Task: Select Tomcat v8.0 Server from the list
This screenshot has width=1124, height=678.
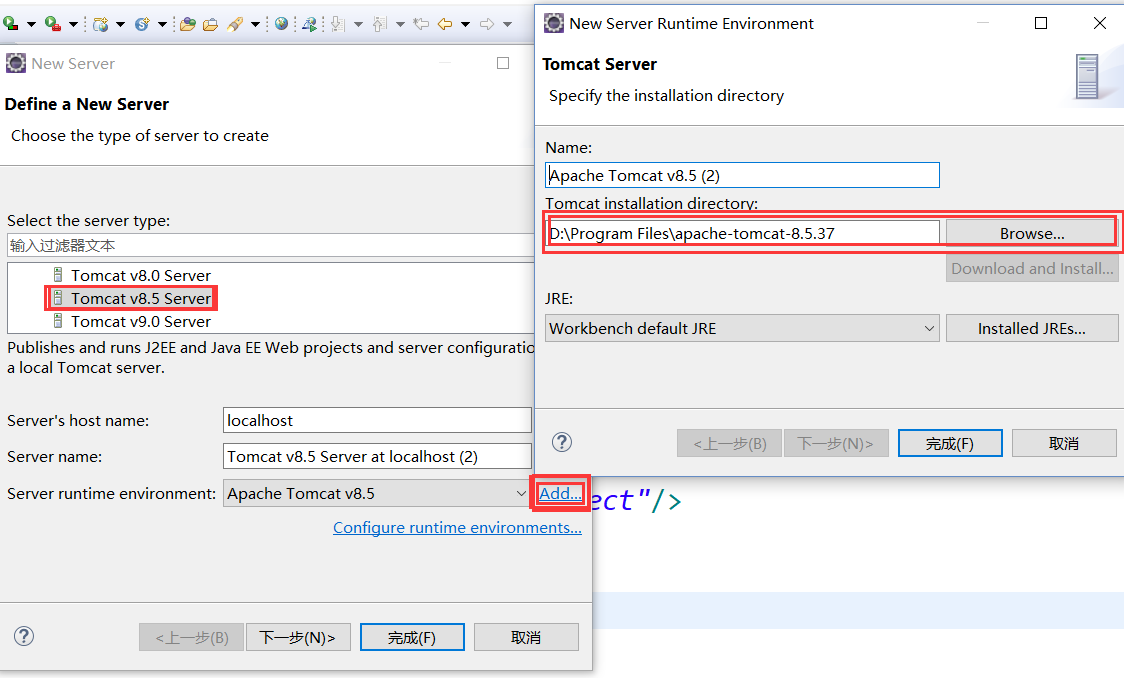Action: (x=140, y=275)
